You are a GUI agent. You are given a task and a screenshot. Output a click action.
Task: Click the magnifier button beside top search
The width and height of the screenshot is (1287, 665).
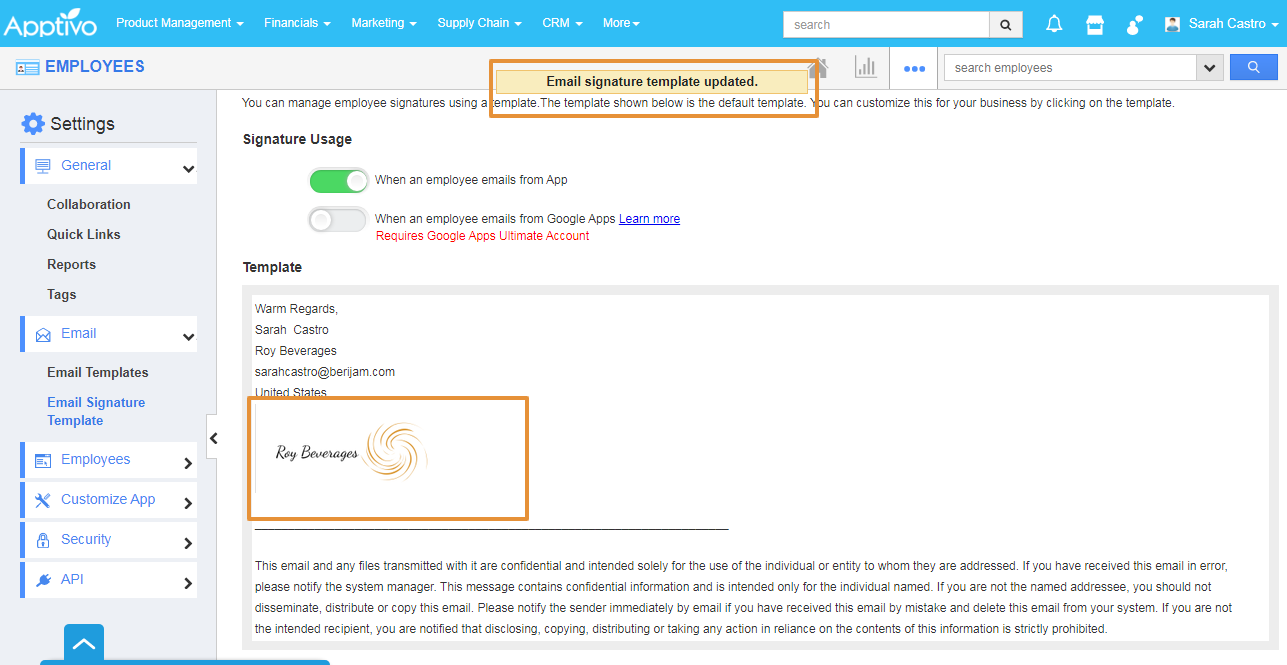coord(1006,25)
